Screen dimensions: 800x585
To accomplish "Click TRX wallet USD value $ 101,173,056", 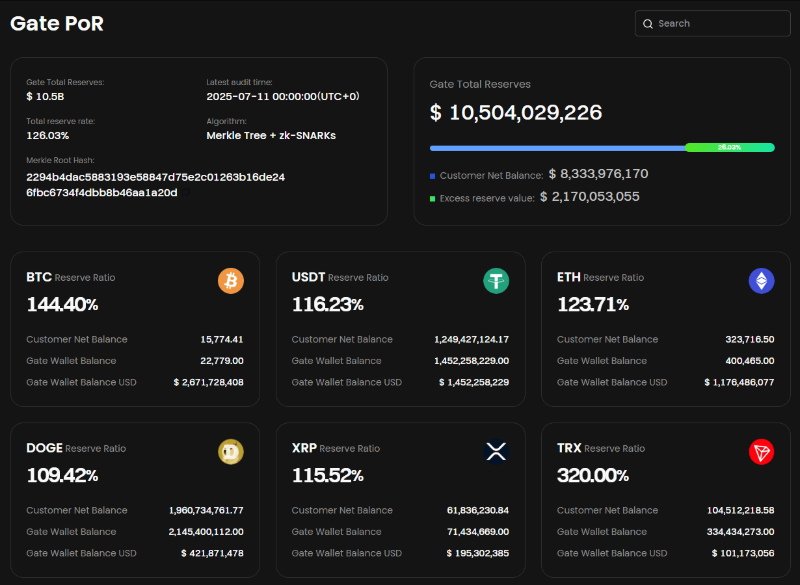I will pyautogui.click(x=743, y=553).
